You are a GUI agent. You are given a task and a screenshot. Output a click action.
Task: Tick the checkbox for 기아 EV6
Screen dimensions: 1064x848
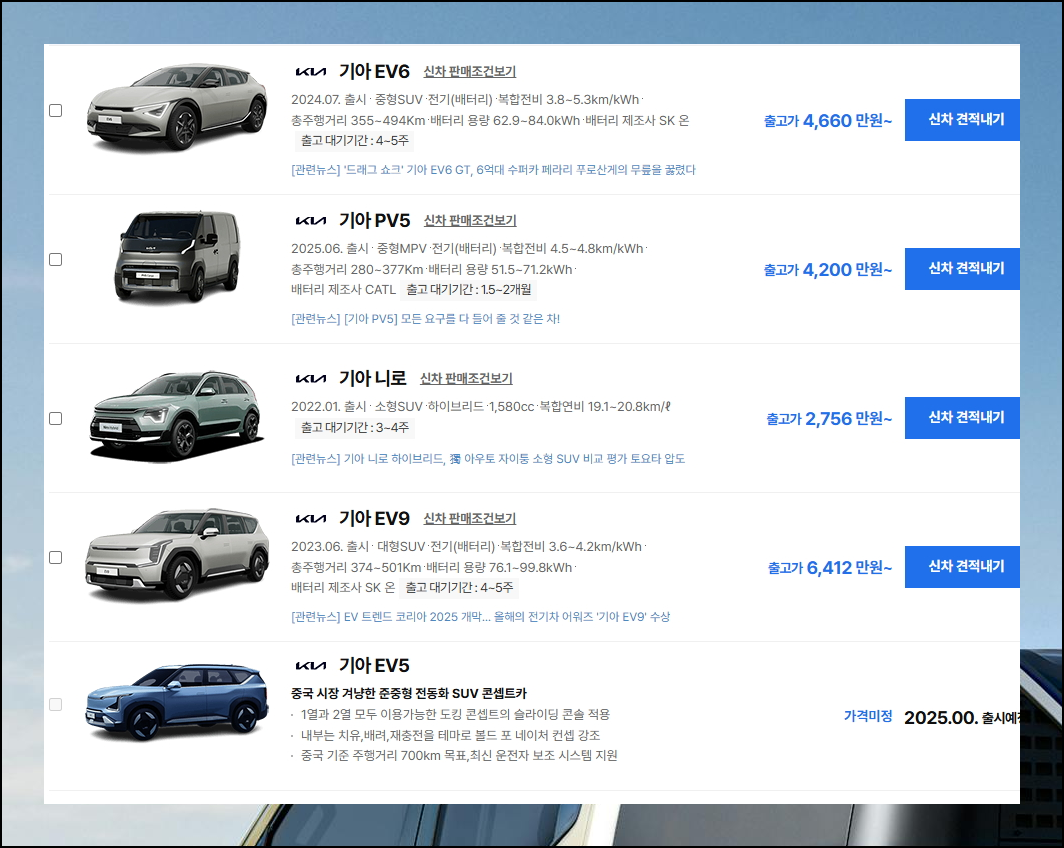56,111
